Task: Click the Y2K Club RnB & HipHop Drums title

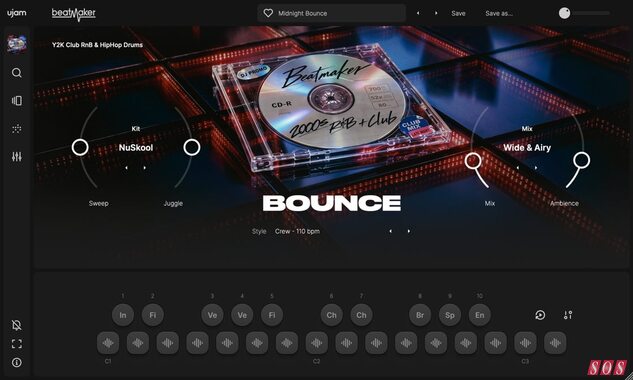Action: [97, 45]
